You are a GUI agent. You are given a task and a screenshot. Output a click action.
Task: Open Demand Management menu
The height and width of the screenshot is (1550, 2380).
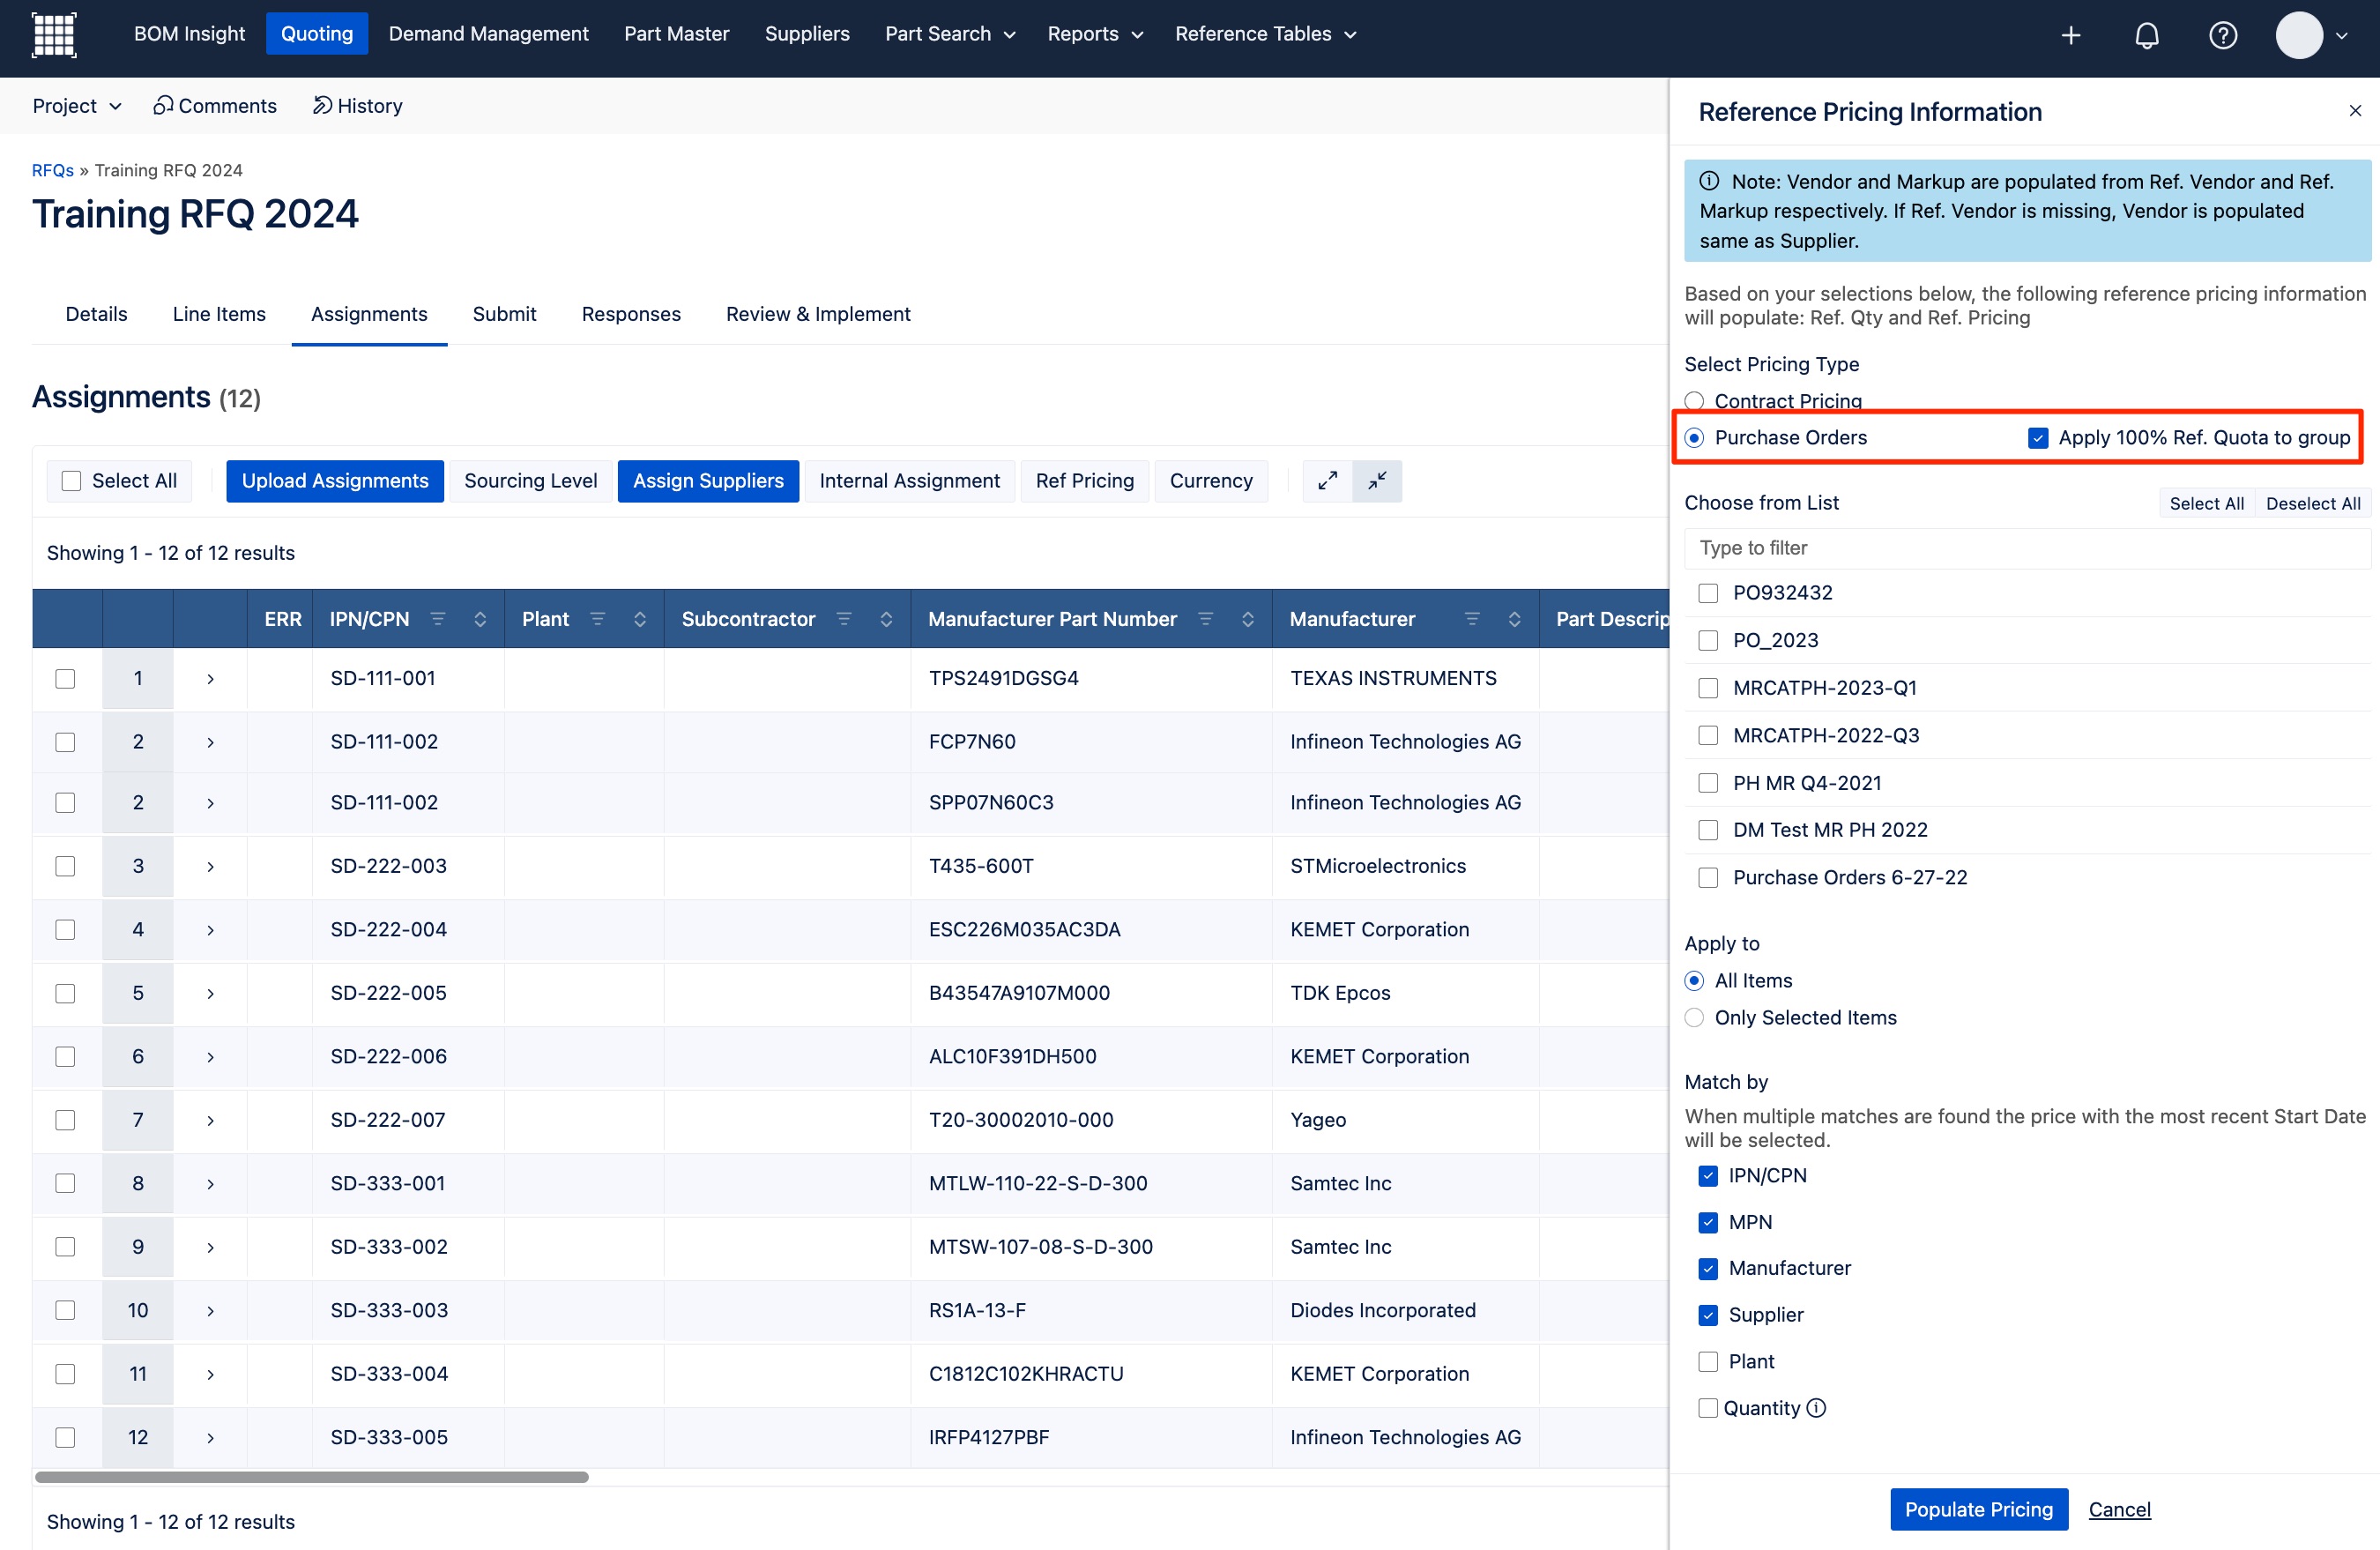(x=488, y=34)
